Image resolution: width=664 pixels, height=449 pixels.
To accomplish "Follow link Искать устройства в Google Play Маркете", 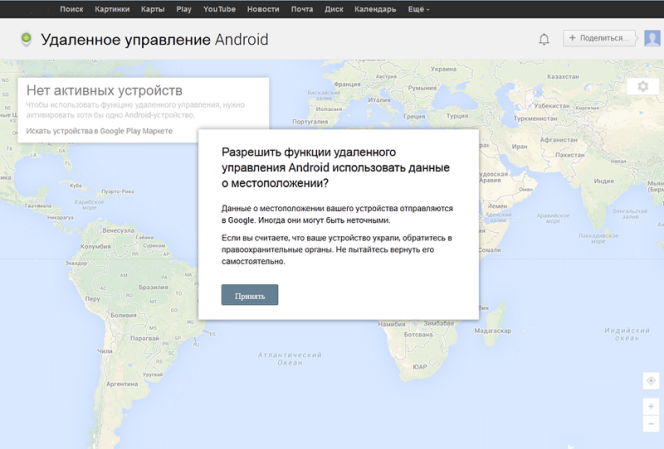I will point(100,131).
